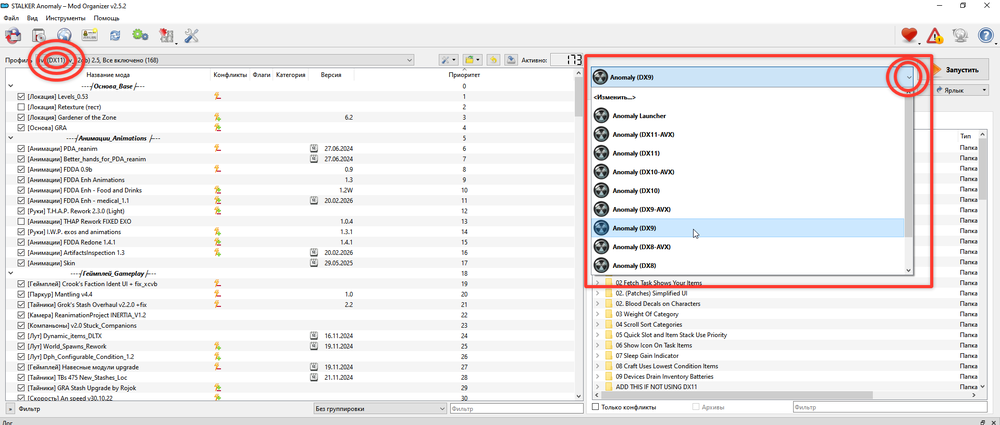
Task: Open the Nexus globe toolbar icon
Action: pos(63,36)
